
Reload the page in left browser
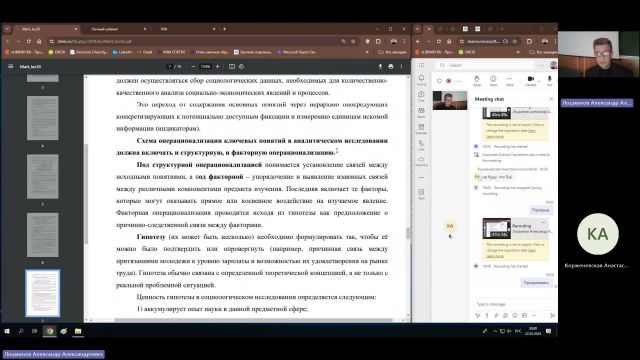[29, 41]
